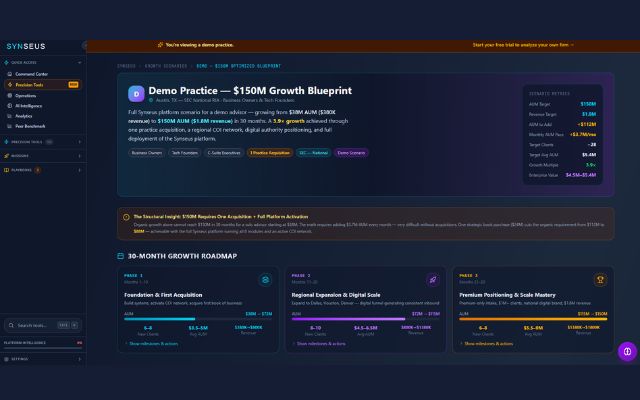Click Regional Expansion & Digital Scale title
Viewport: 640px width, 400px height.
coord(336,295)
